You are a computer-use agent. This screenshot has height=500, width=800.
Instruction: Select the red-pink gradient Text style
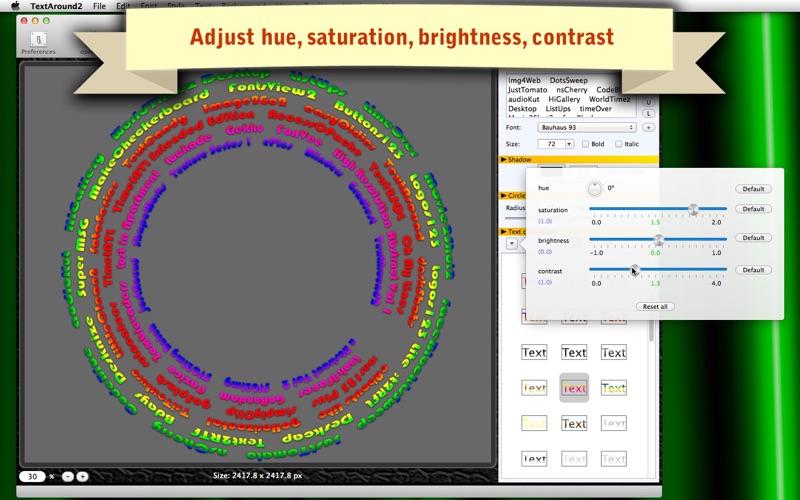pos(574,388)
